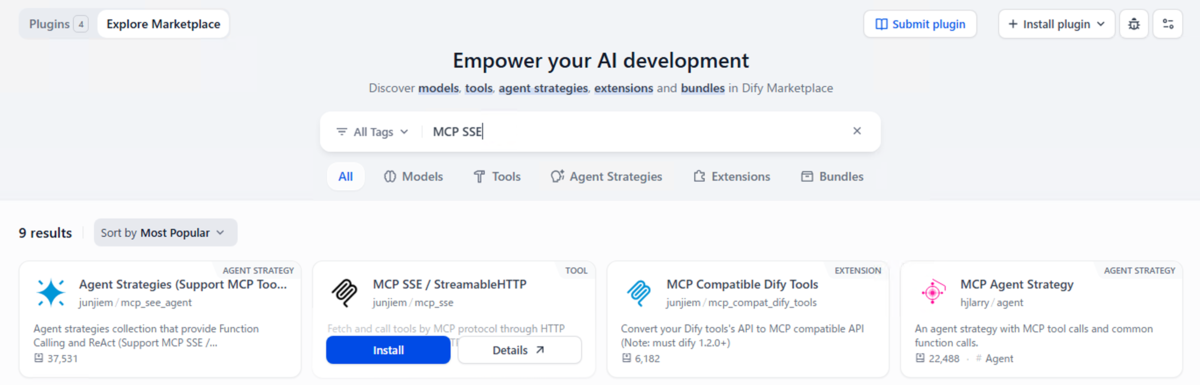Filter results by Models

coord(413,176)
